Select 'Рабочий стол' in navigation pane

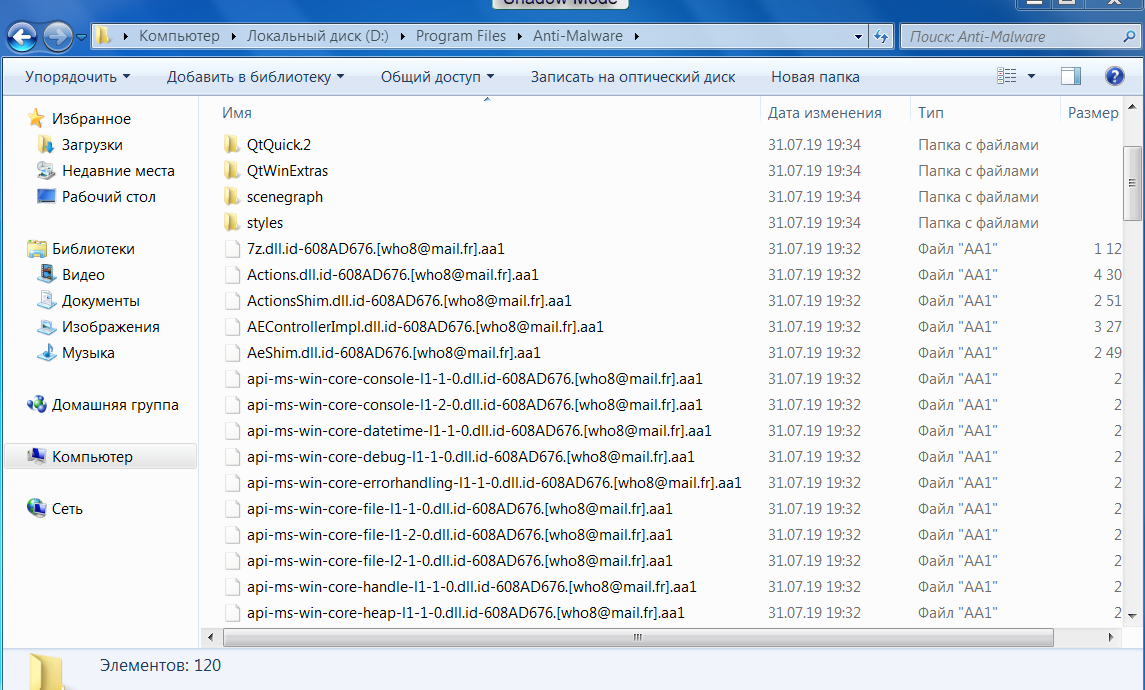coord(108,196)
